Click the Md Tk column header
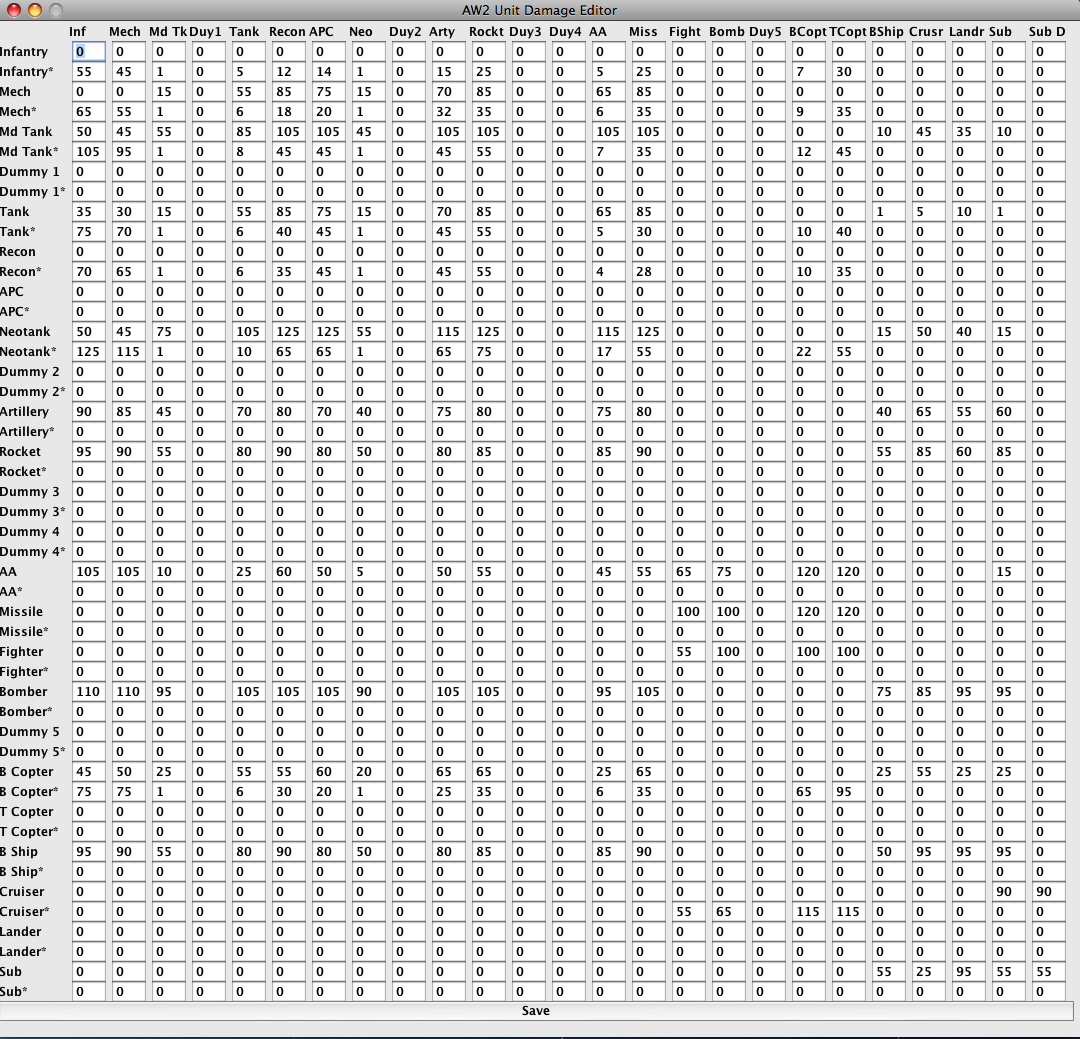This screenshot has height=1039, width=1080. point(168,32)
